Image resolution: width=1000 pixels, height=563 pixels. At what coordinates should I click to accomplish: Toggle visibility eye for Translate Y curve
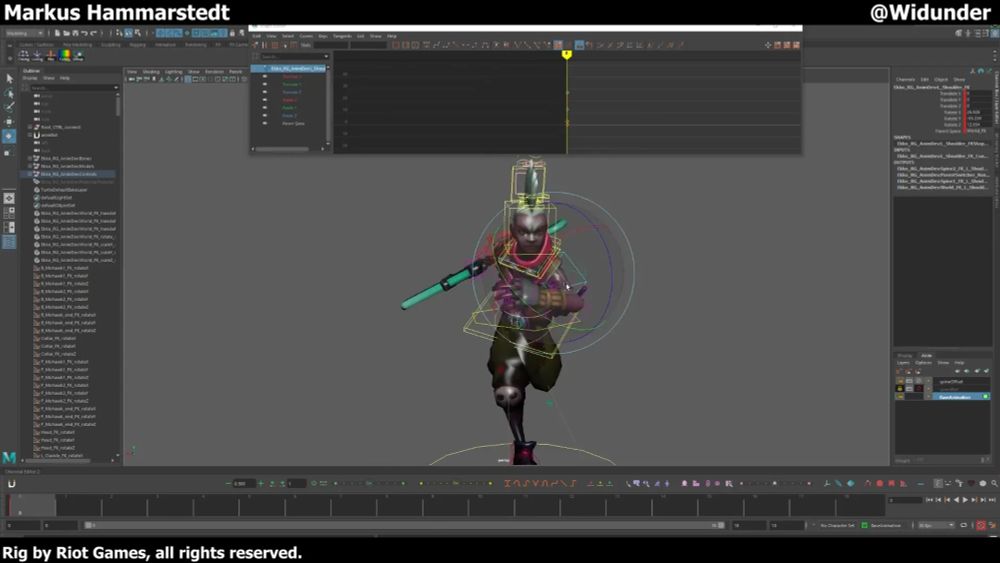(265, 84)
